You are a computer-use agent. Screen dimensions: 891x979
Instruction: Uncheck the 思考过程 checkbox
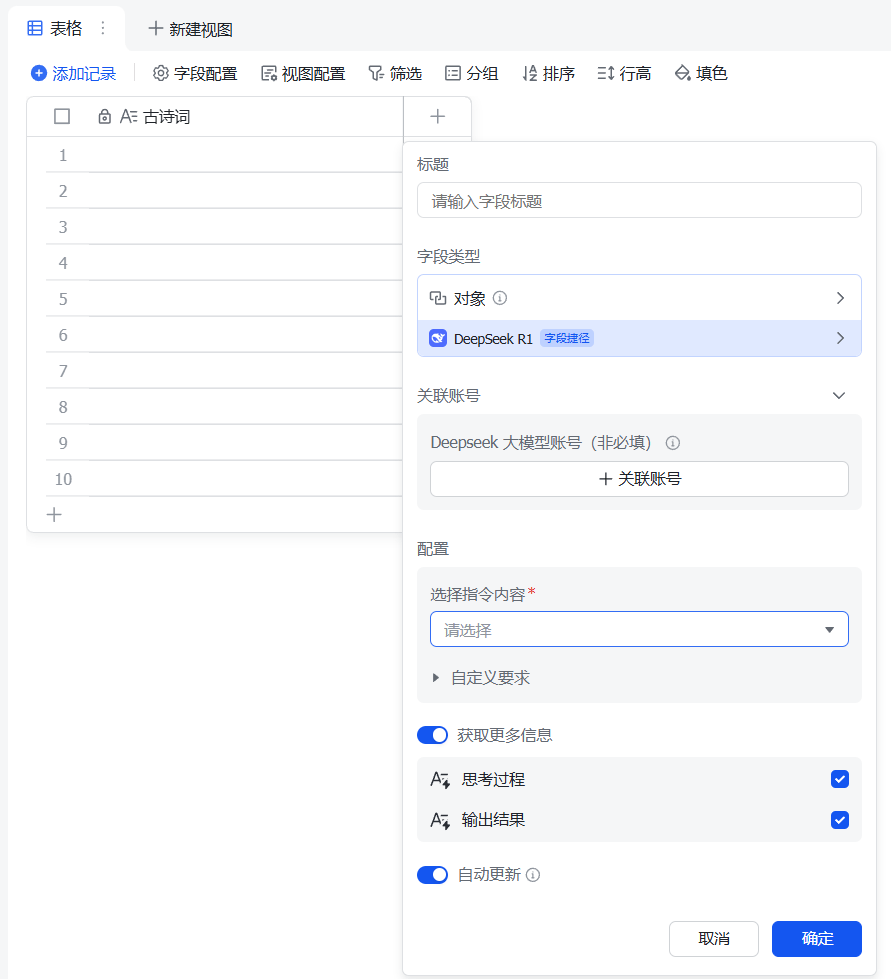840,779
